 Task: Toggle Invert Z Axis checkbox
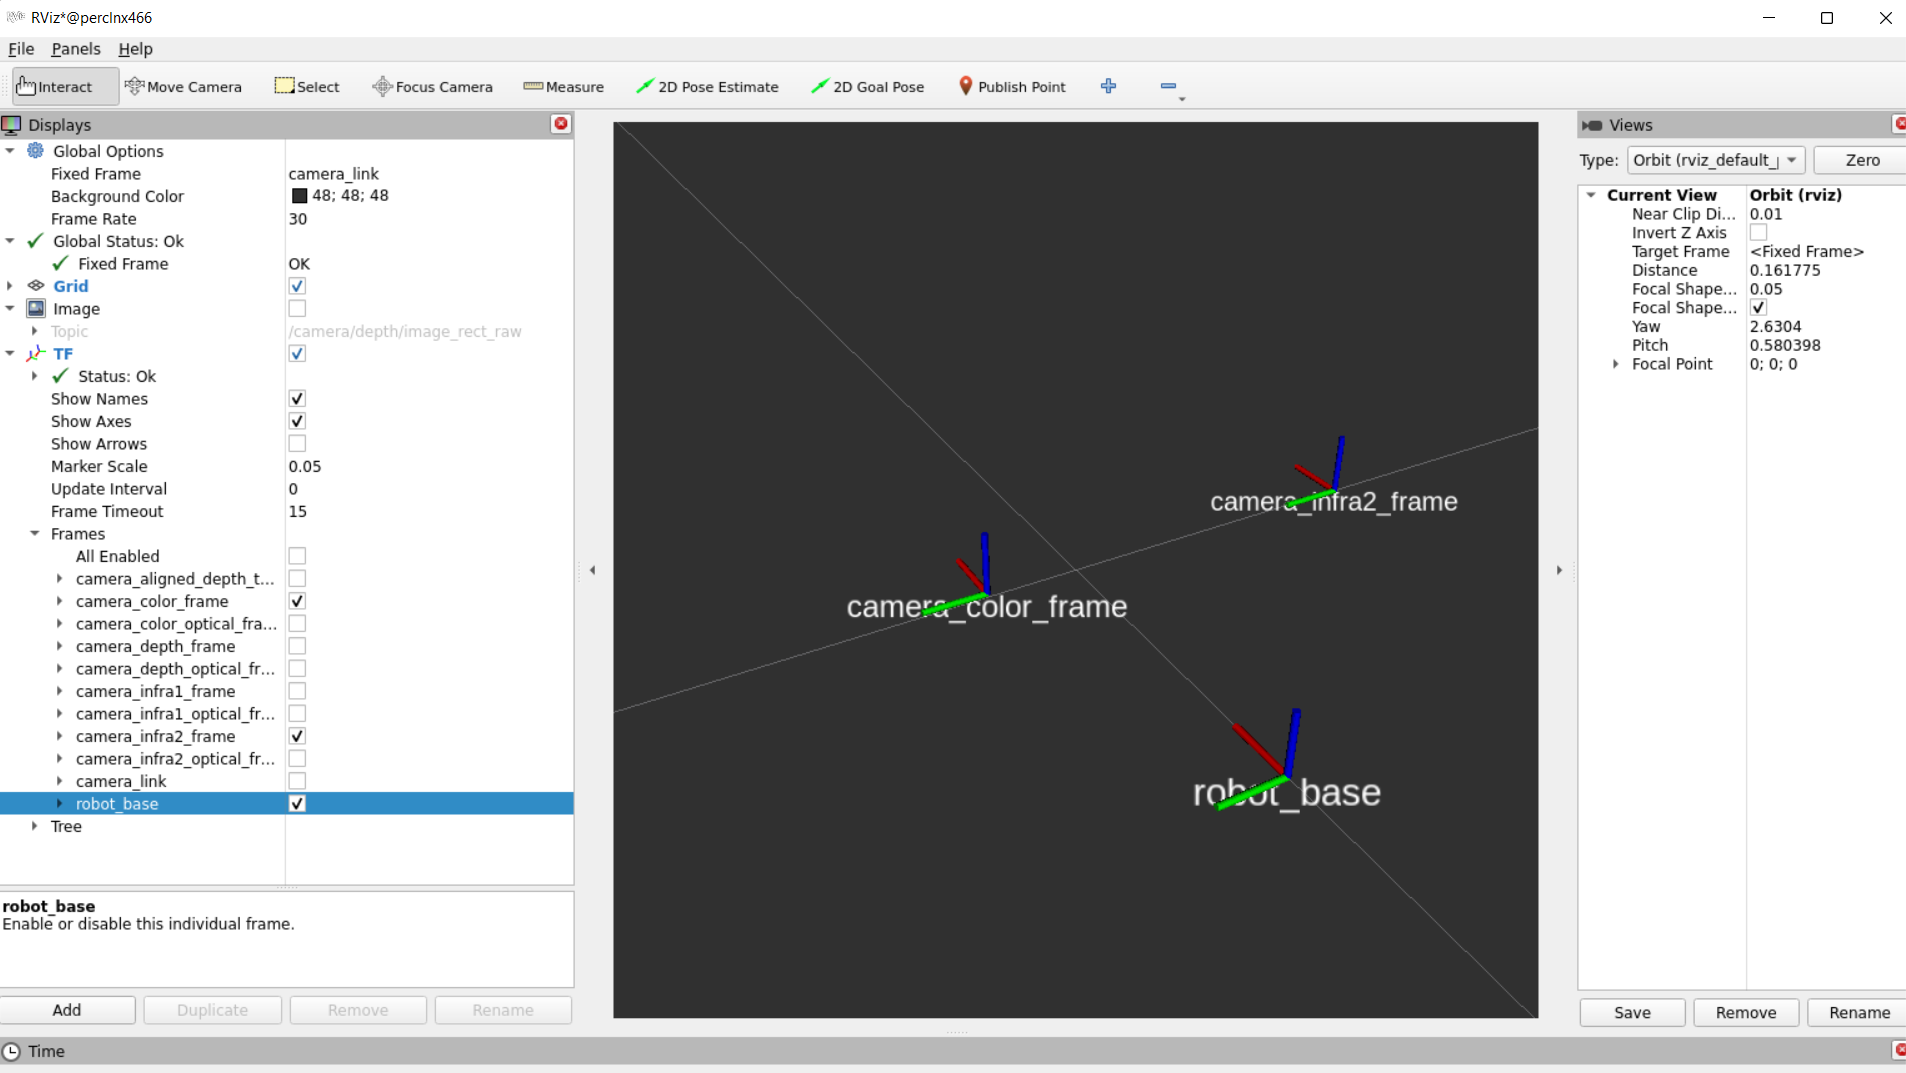point(1758,233)
